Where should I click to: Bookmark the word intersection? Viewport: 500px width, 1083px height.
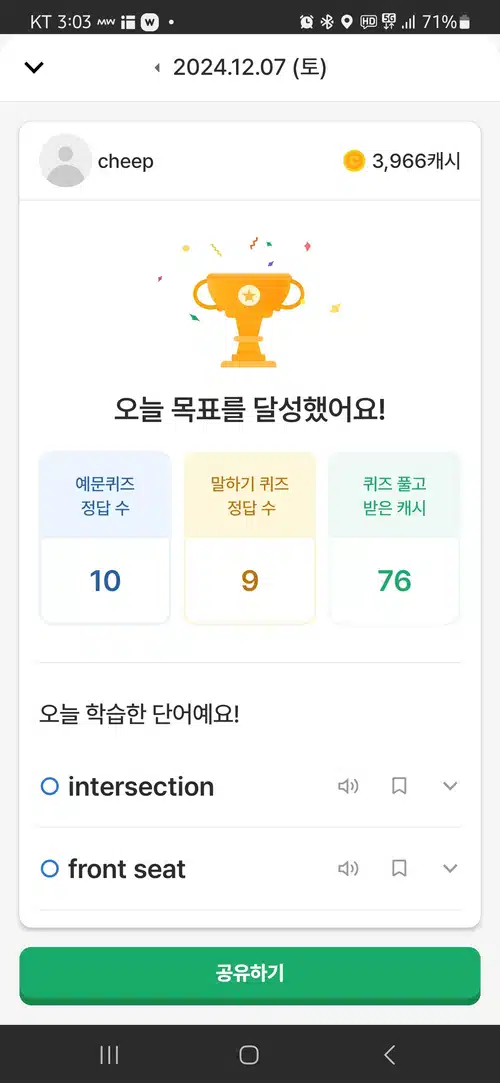399,786
